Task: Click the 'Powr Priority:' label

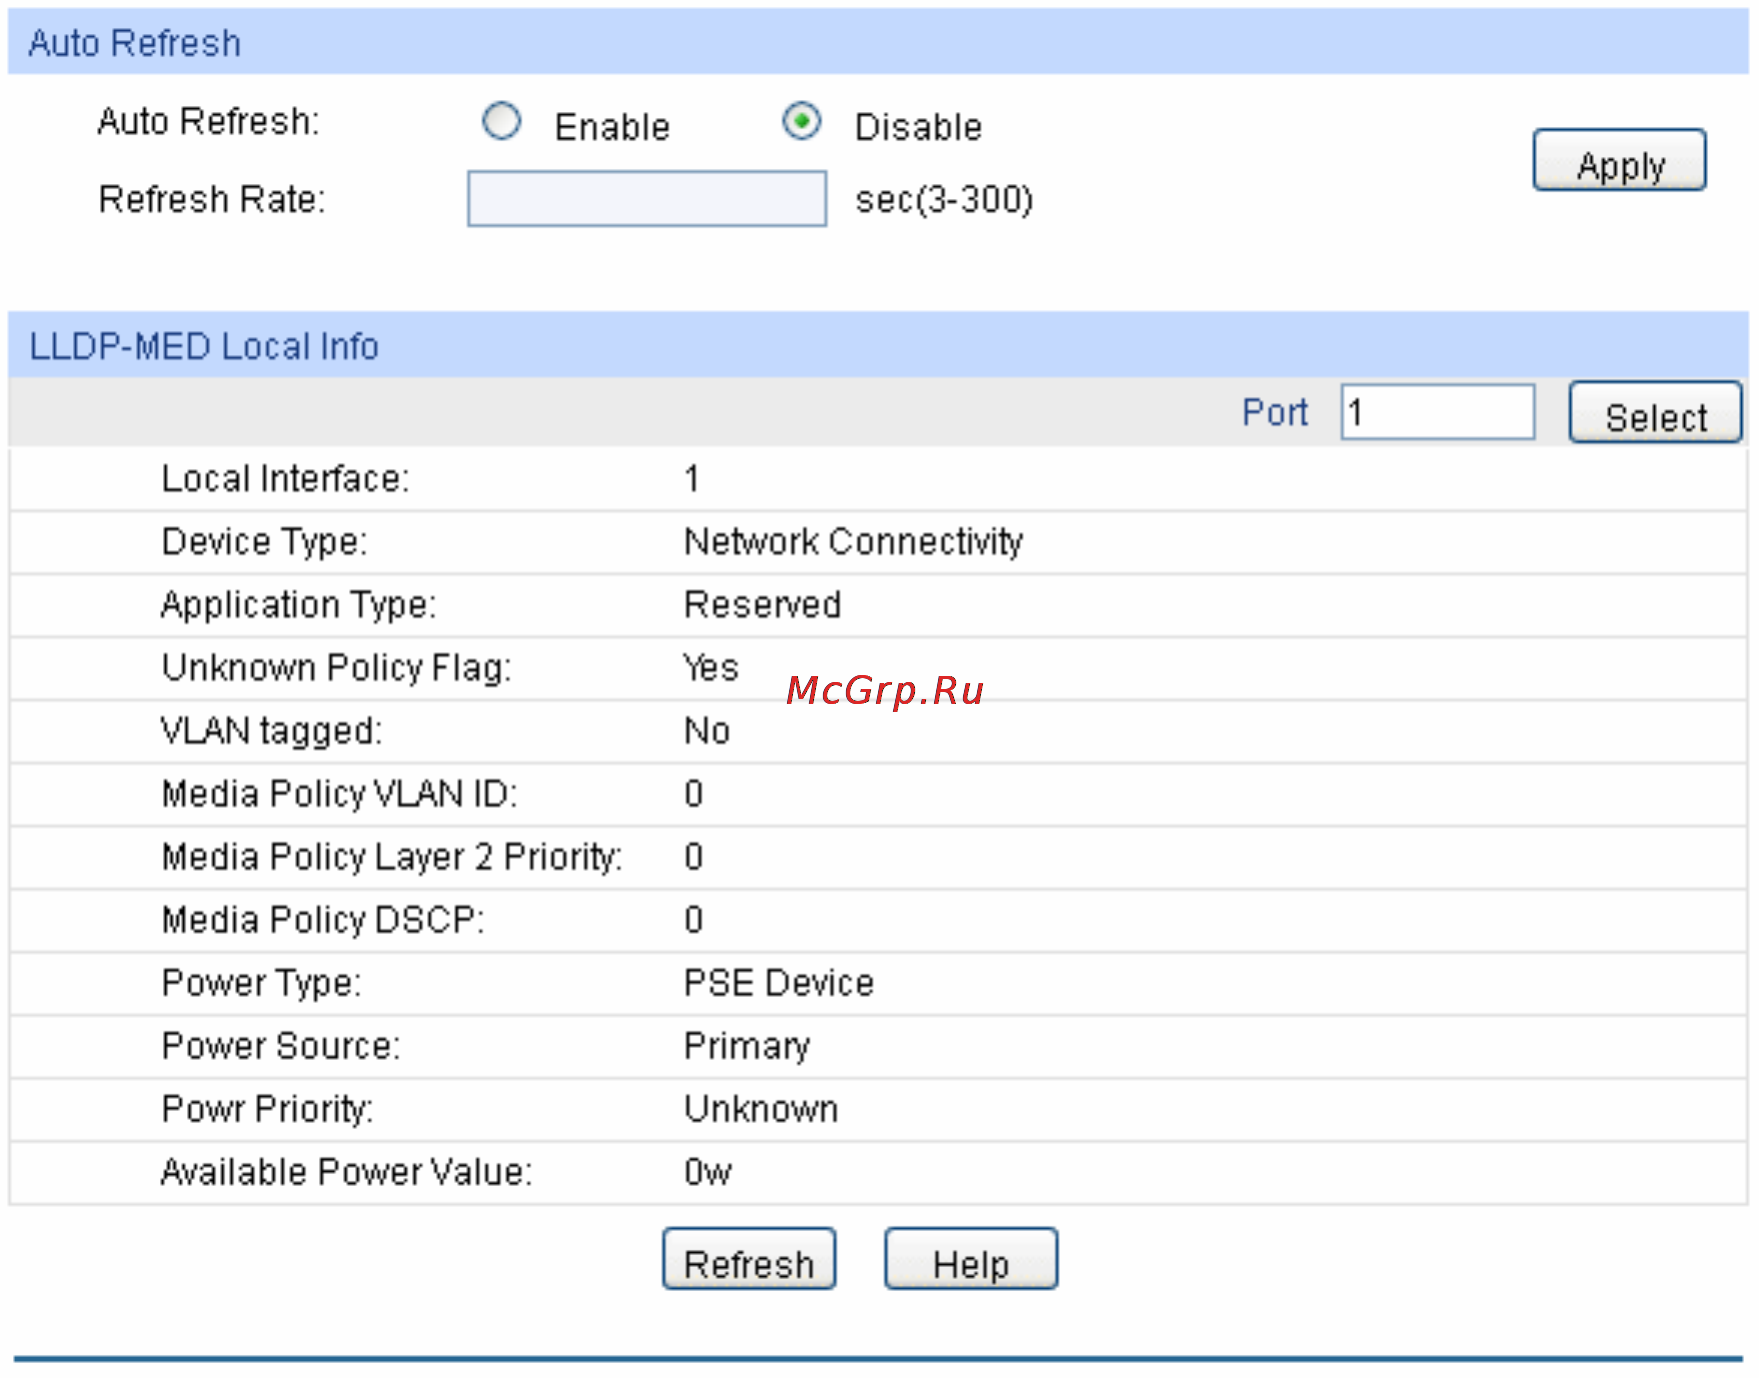Action: click(x=267, y=1110)
